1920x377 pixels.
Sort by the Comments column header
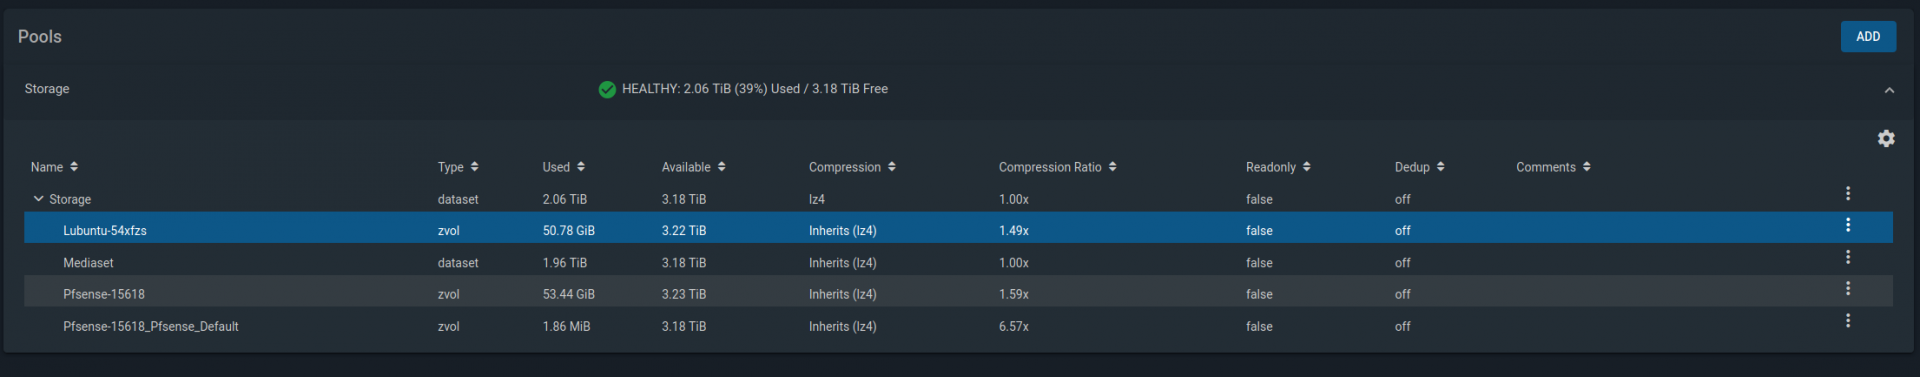tap(1553, 167)
